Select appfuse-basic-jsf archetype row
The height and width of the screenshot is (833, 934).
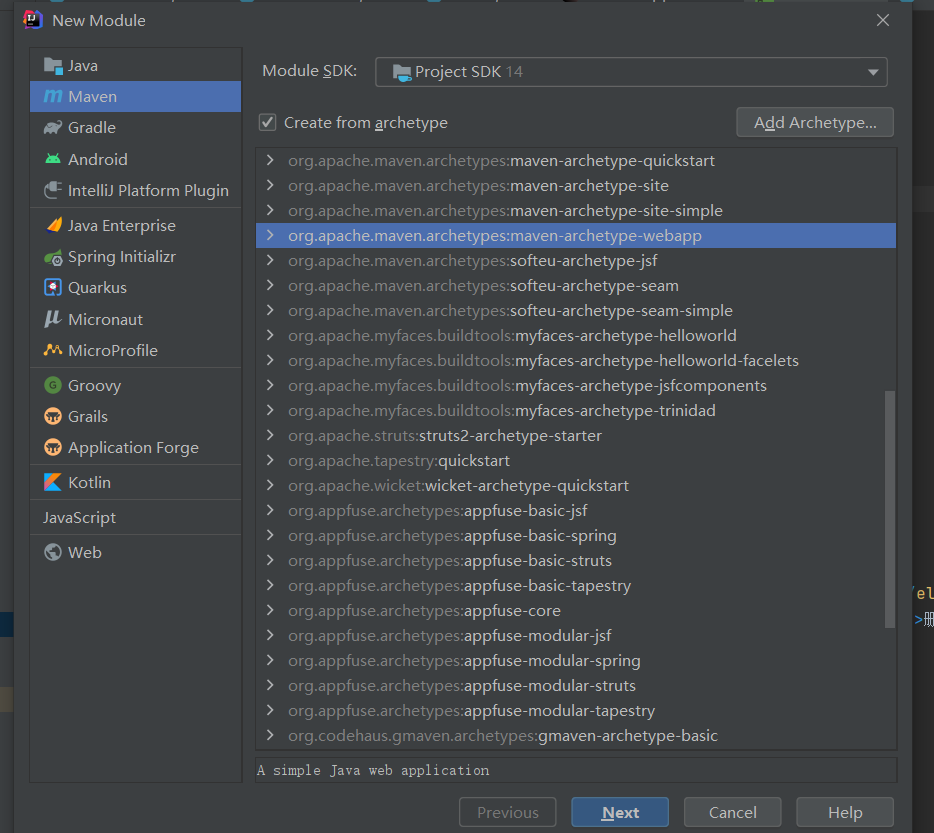click(x=575, y=511)
